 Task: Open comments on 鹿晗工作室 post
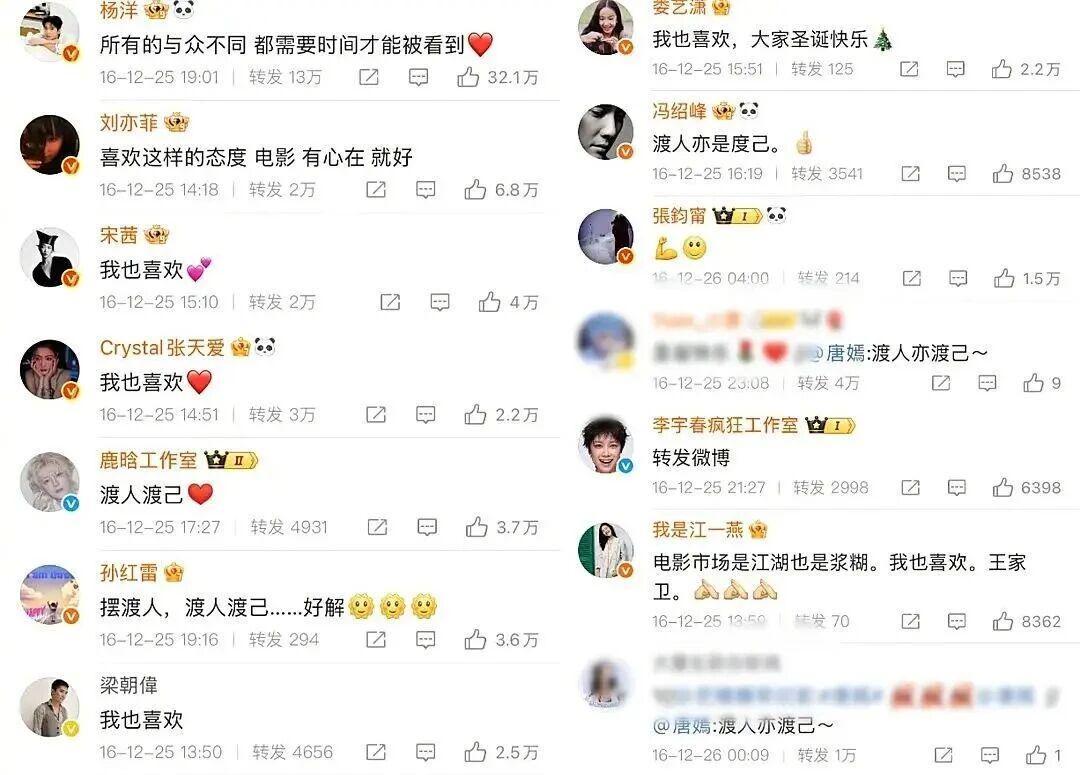[x=427, y=527]
